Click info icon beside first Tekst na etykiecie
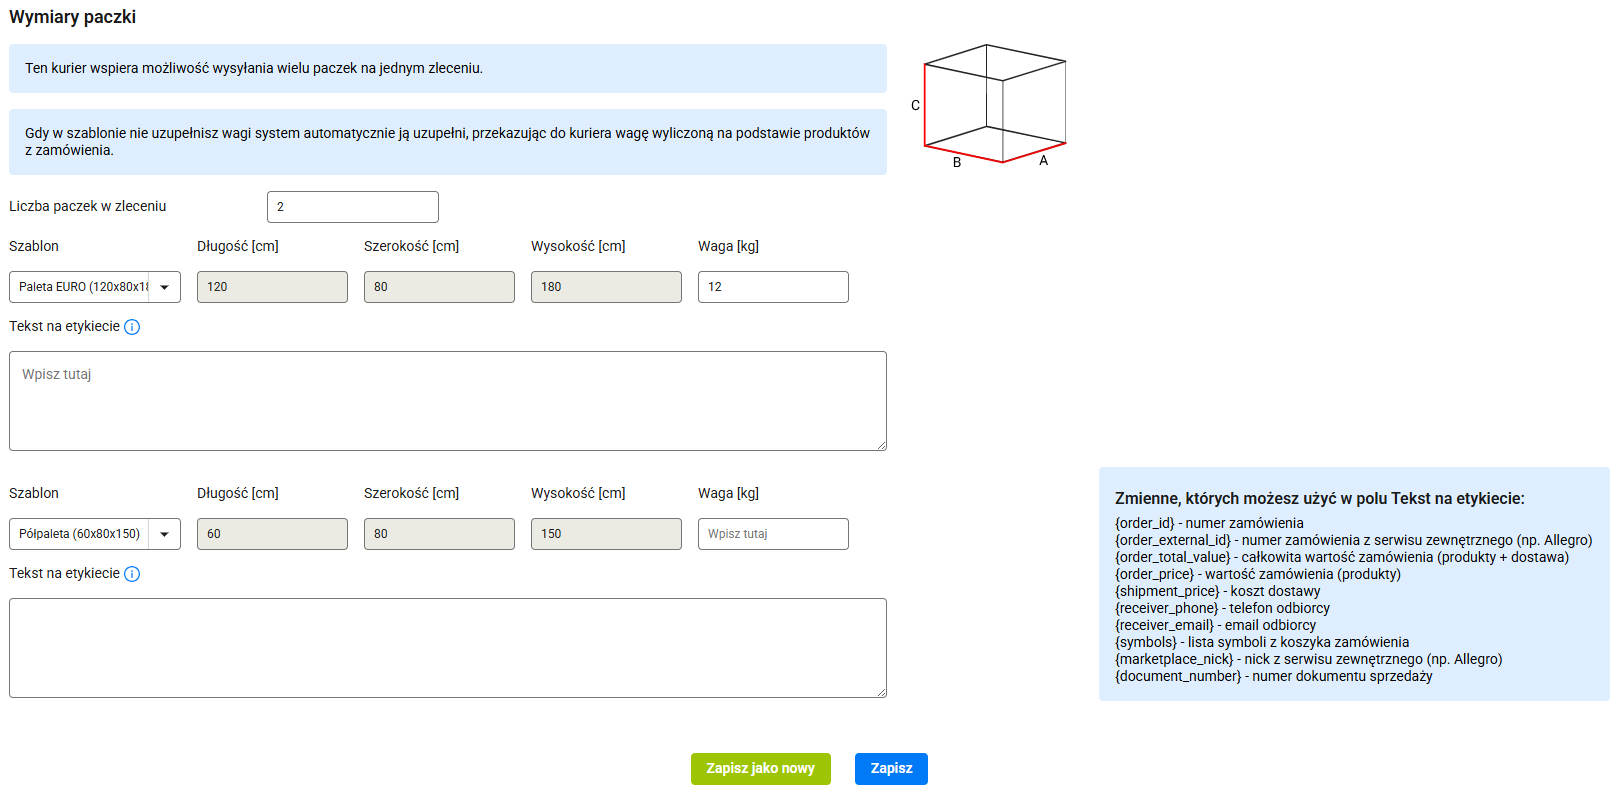Viewport: 1621px width, 791px height. [x=132, y=327]
